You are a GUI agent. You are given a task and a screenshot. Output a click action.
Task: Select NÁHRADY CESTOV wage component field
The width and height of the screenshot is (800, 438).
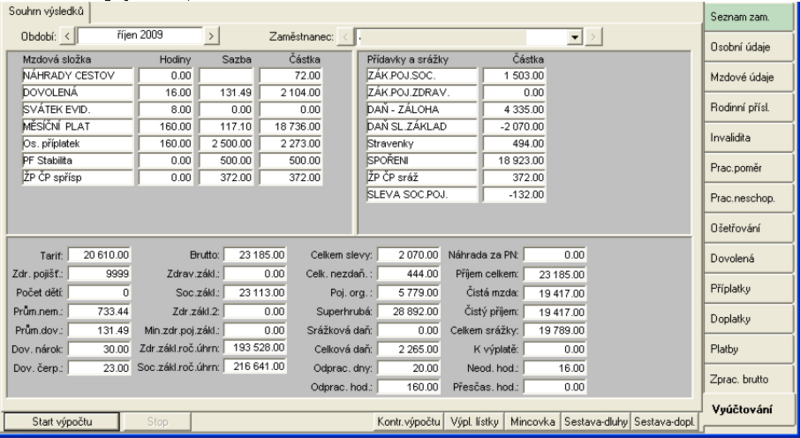click(x=78, y=76)
